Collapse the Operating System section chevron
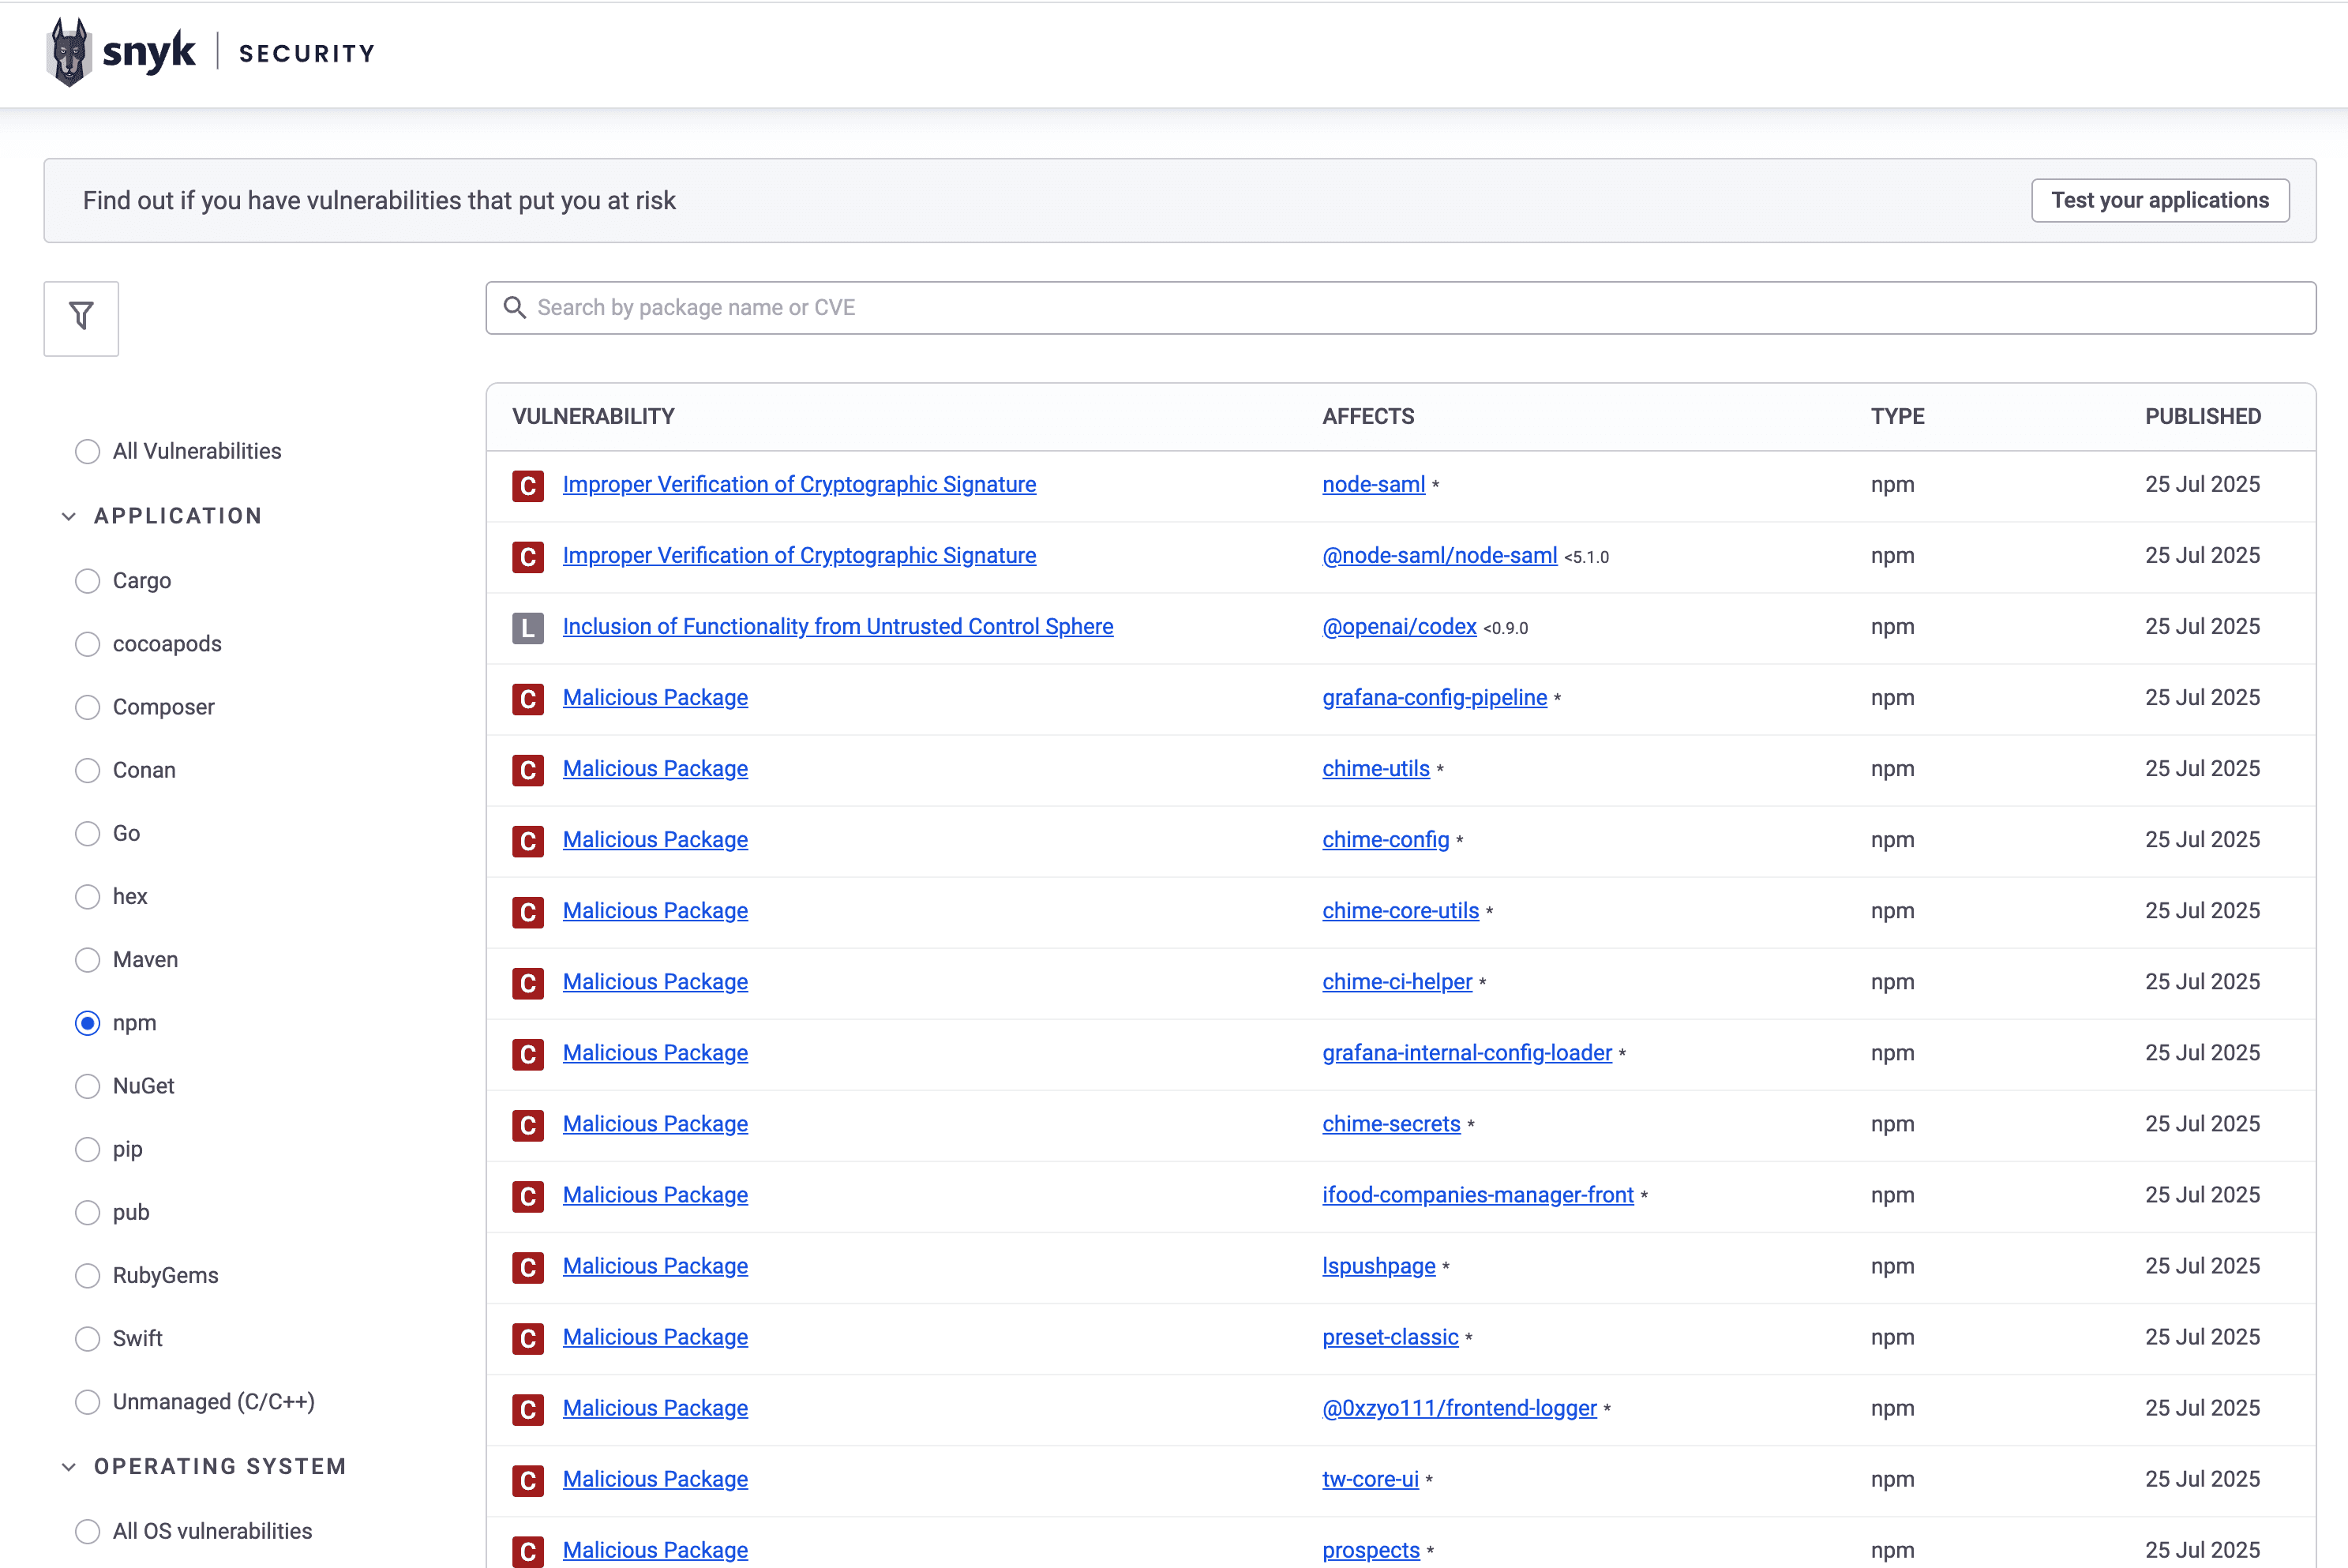This screenshot has height=1568, width=2348. click(x=69, y=1466)
